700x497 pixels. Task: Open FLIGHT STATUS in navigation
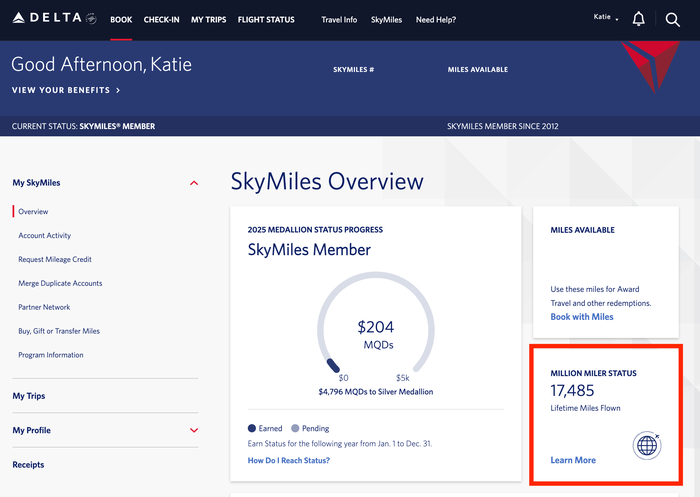(266, 20)
